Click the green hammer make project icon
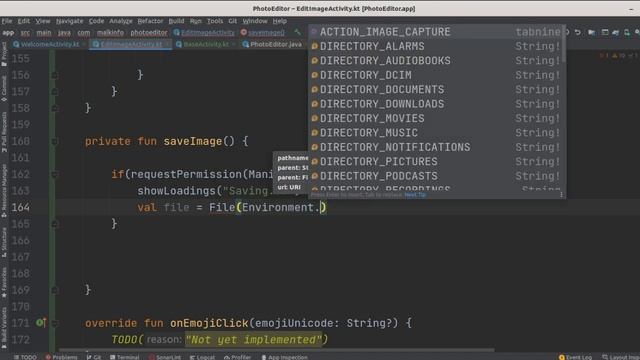 tap(298, 32)
